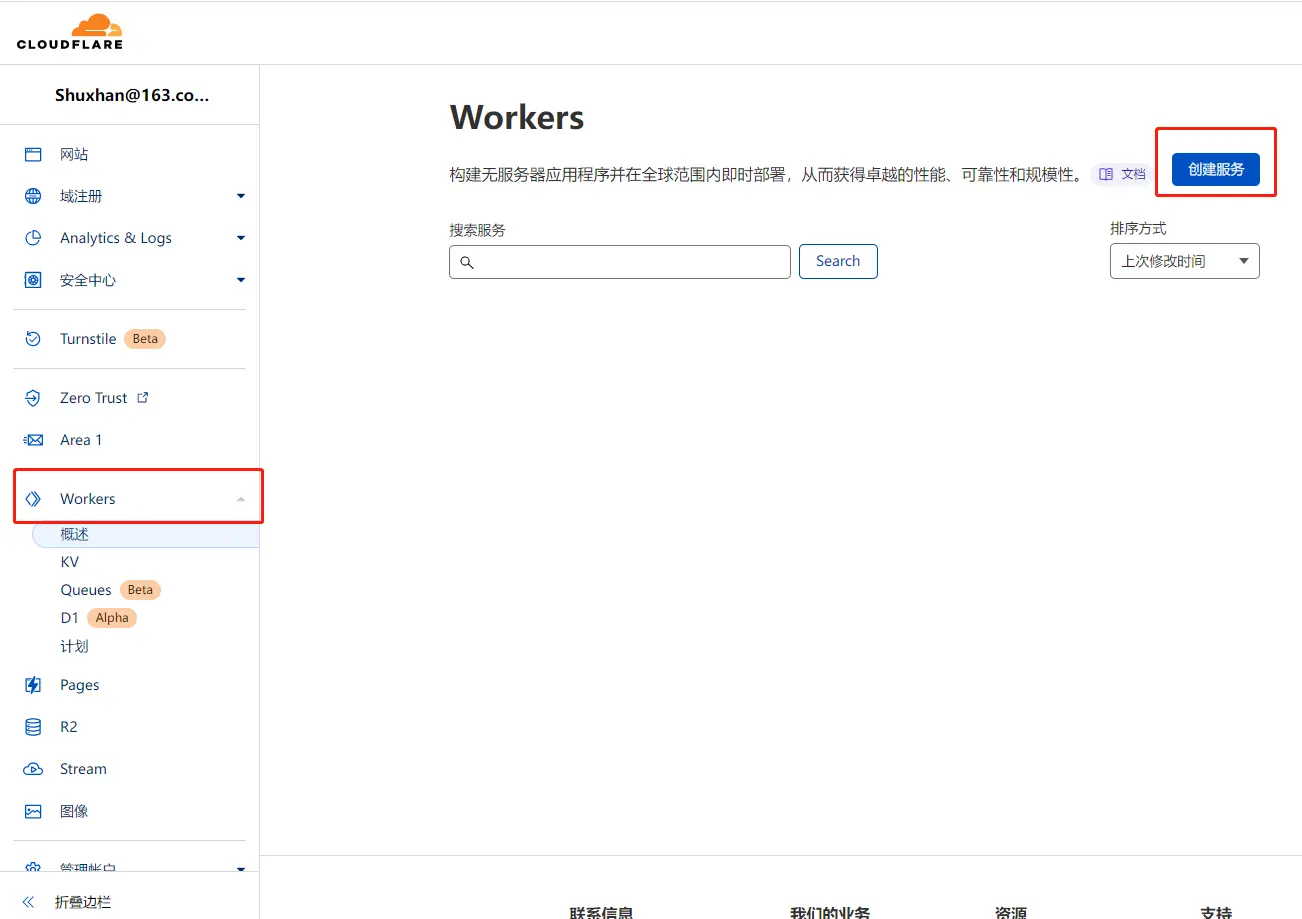Image resolution: width=1302 pixels, height=919 pixels.
Task: Click the 网站 browser window icon
Action: [x=33, y=154]
